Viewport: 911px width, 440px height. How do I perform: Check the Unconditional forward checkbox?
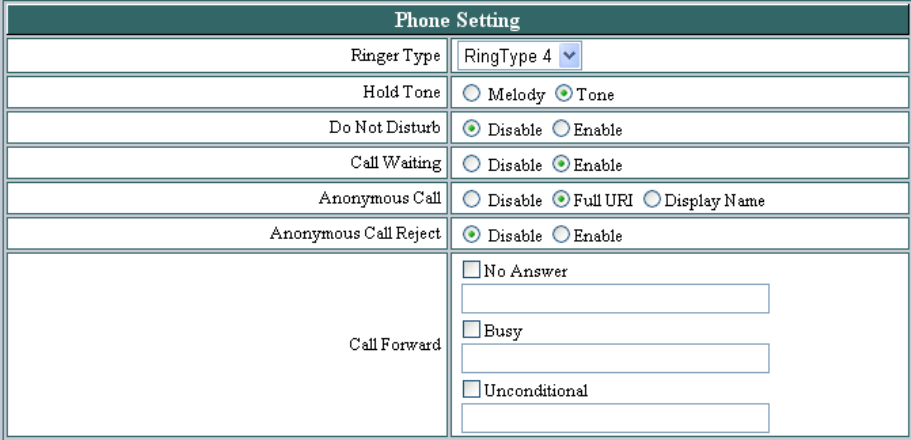[x=471, y=389]
